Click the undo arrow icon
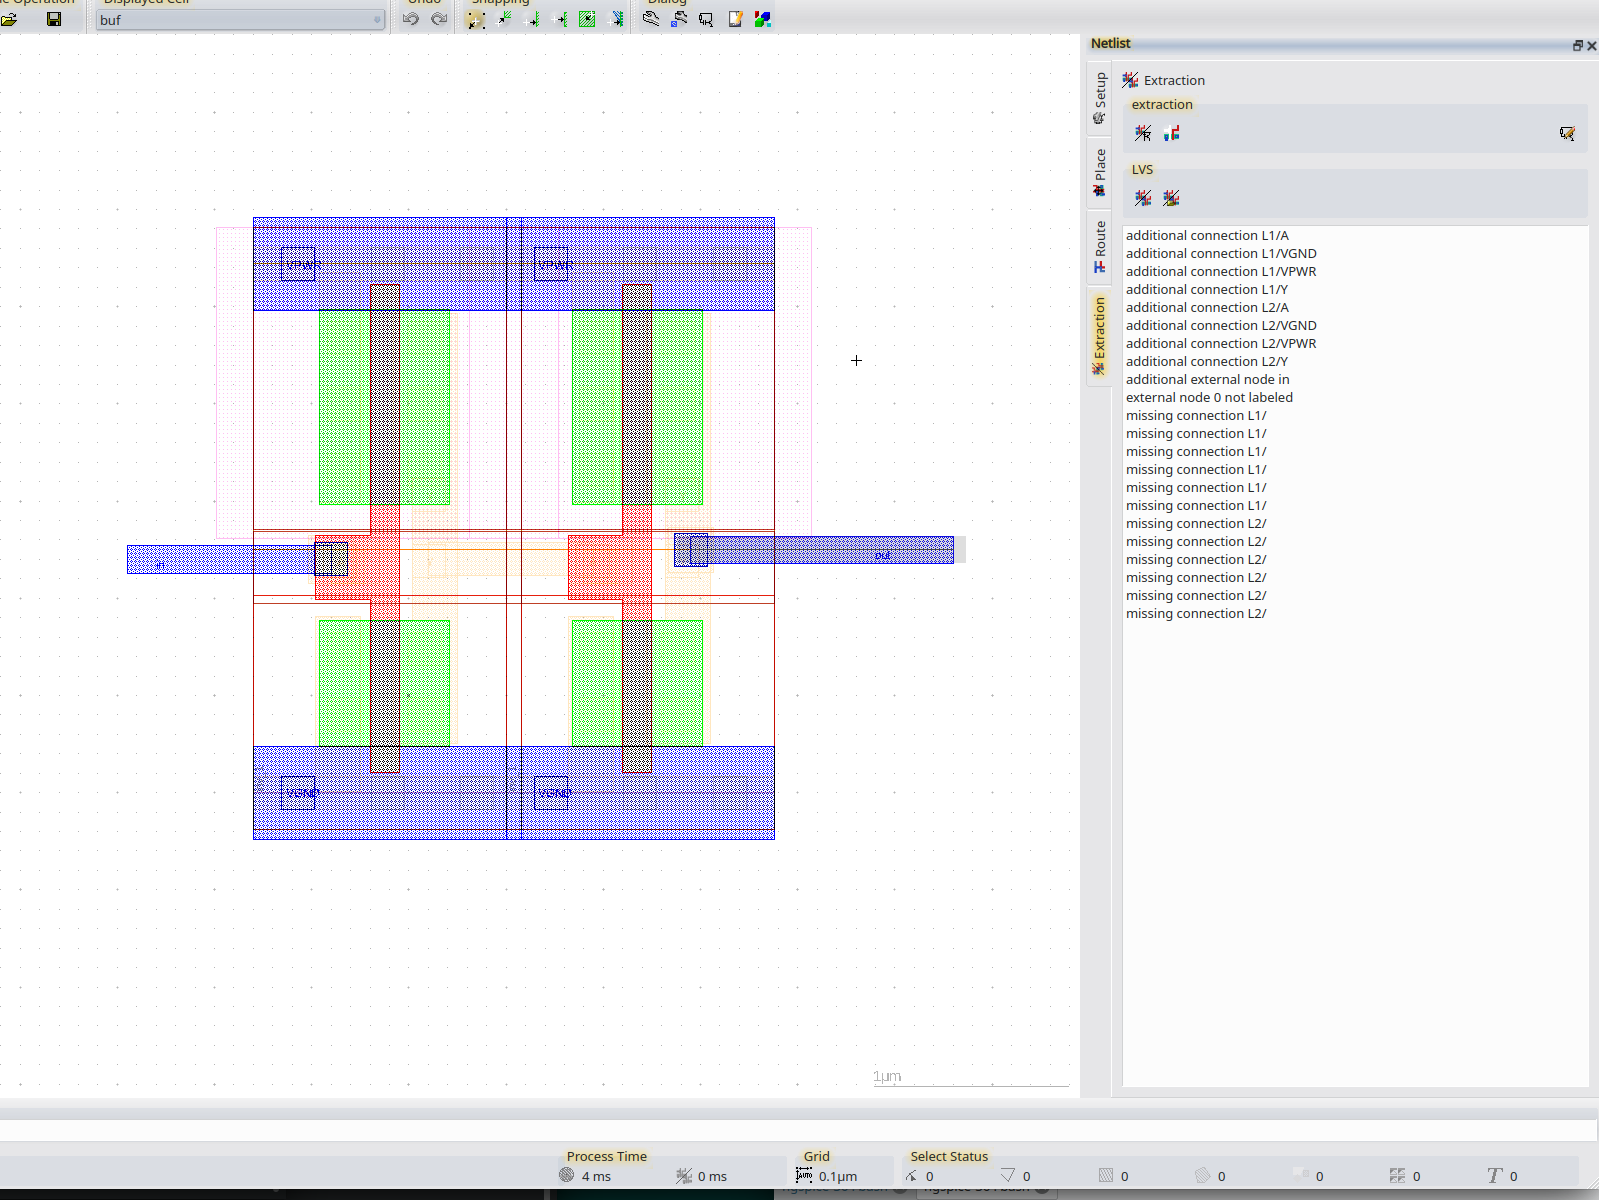1599x1200 pixels. coord(410,19)
